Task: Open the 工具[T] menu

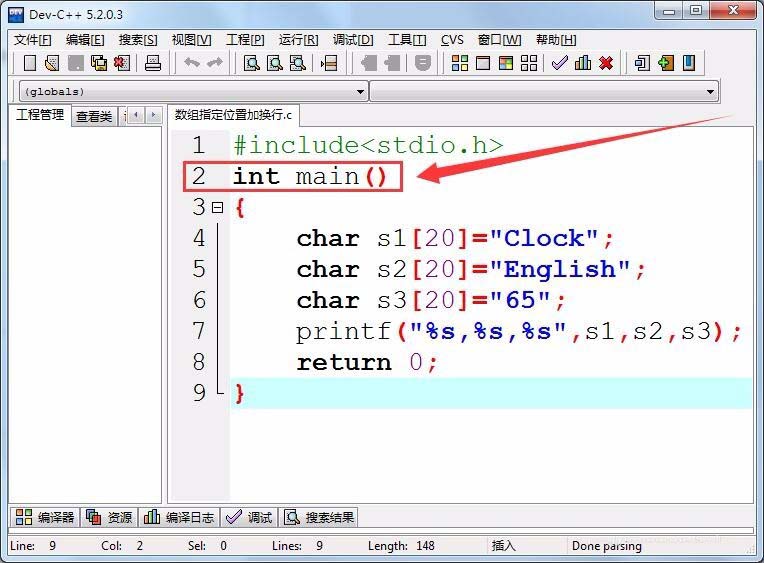Action: pos(407,39)
